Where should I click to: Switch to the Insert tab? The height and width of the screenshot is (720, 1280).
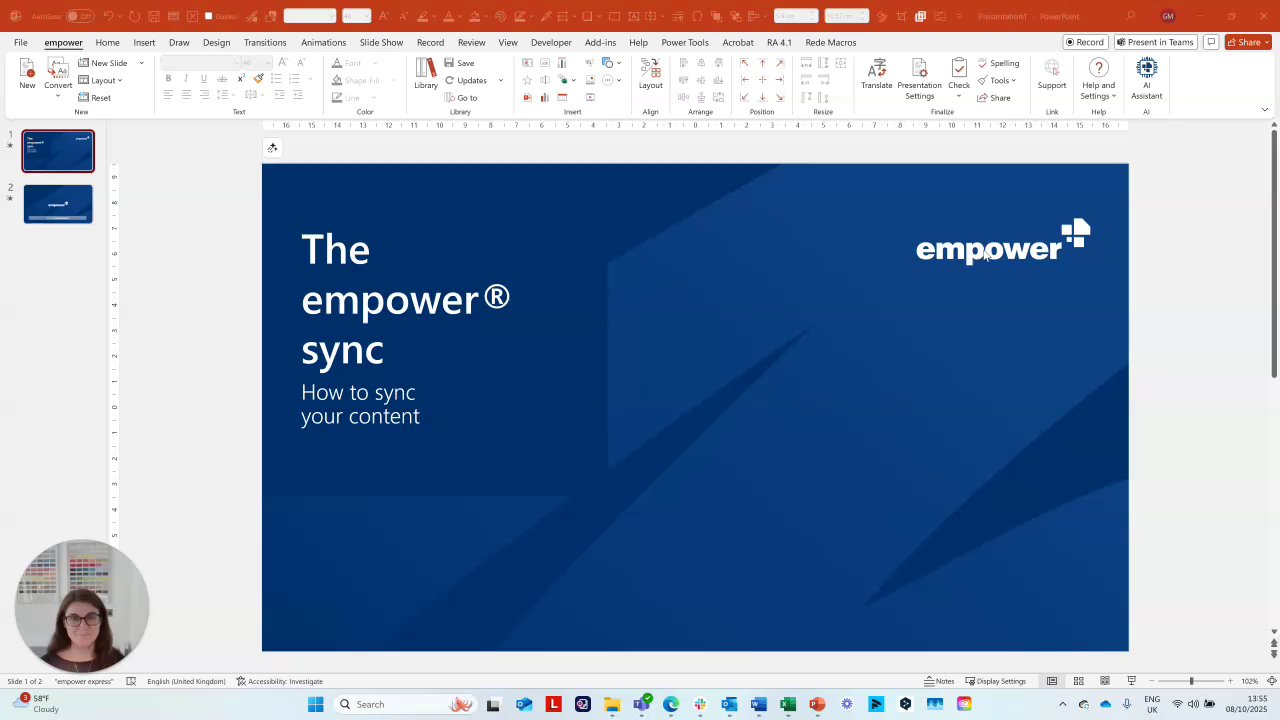tap(144, 42)
